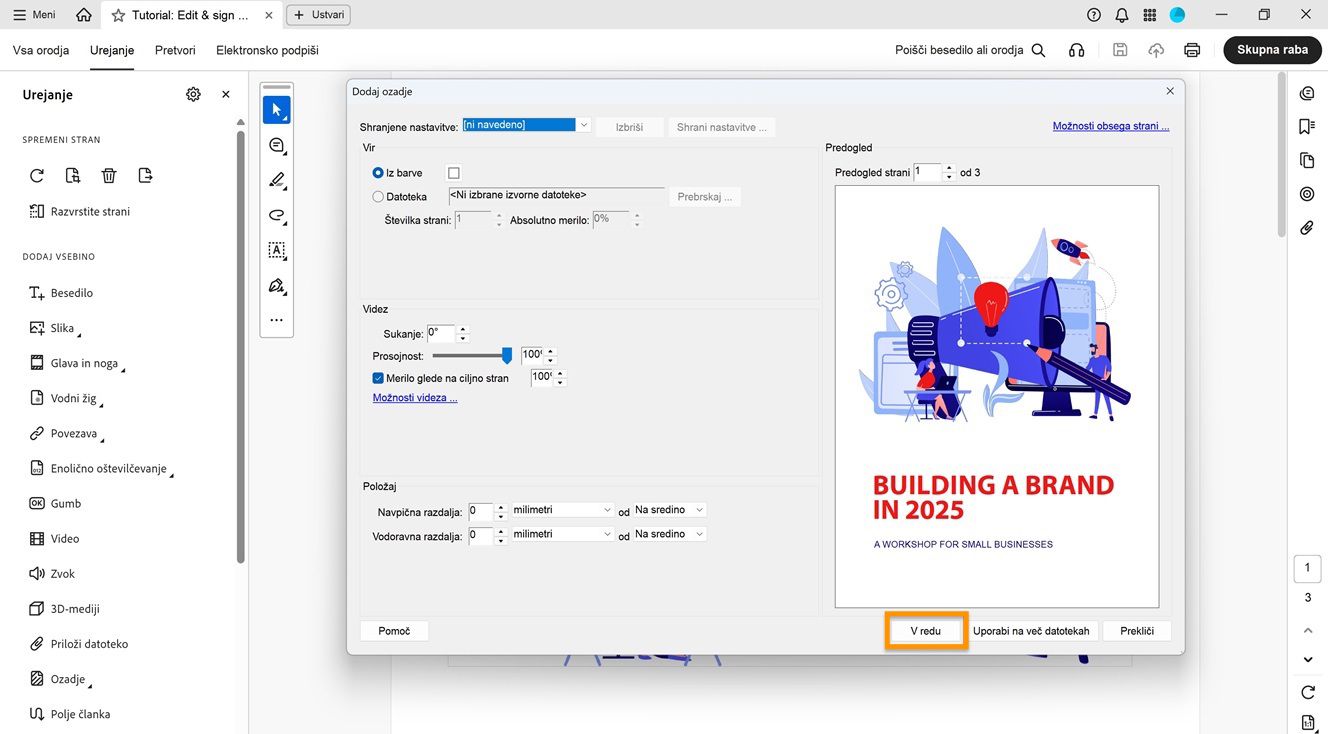Open the attachments paperclip icon
Viewport: 1328px width, 734px height.
coord(1307,228)
